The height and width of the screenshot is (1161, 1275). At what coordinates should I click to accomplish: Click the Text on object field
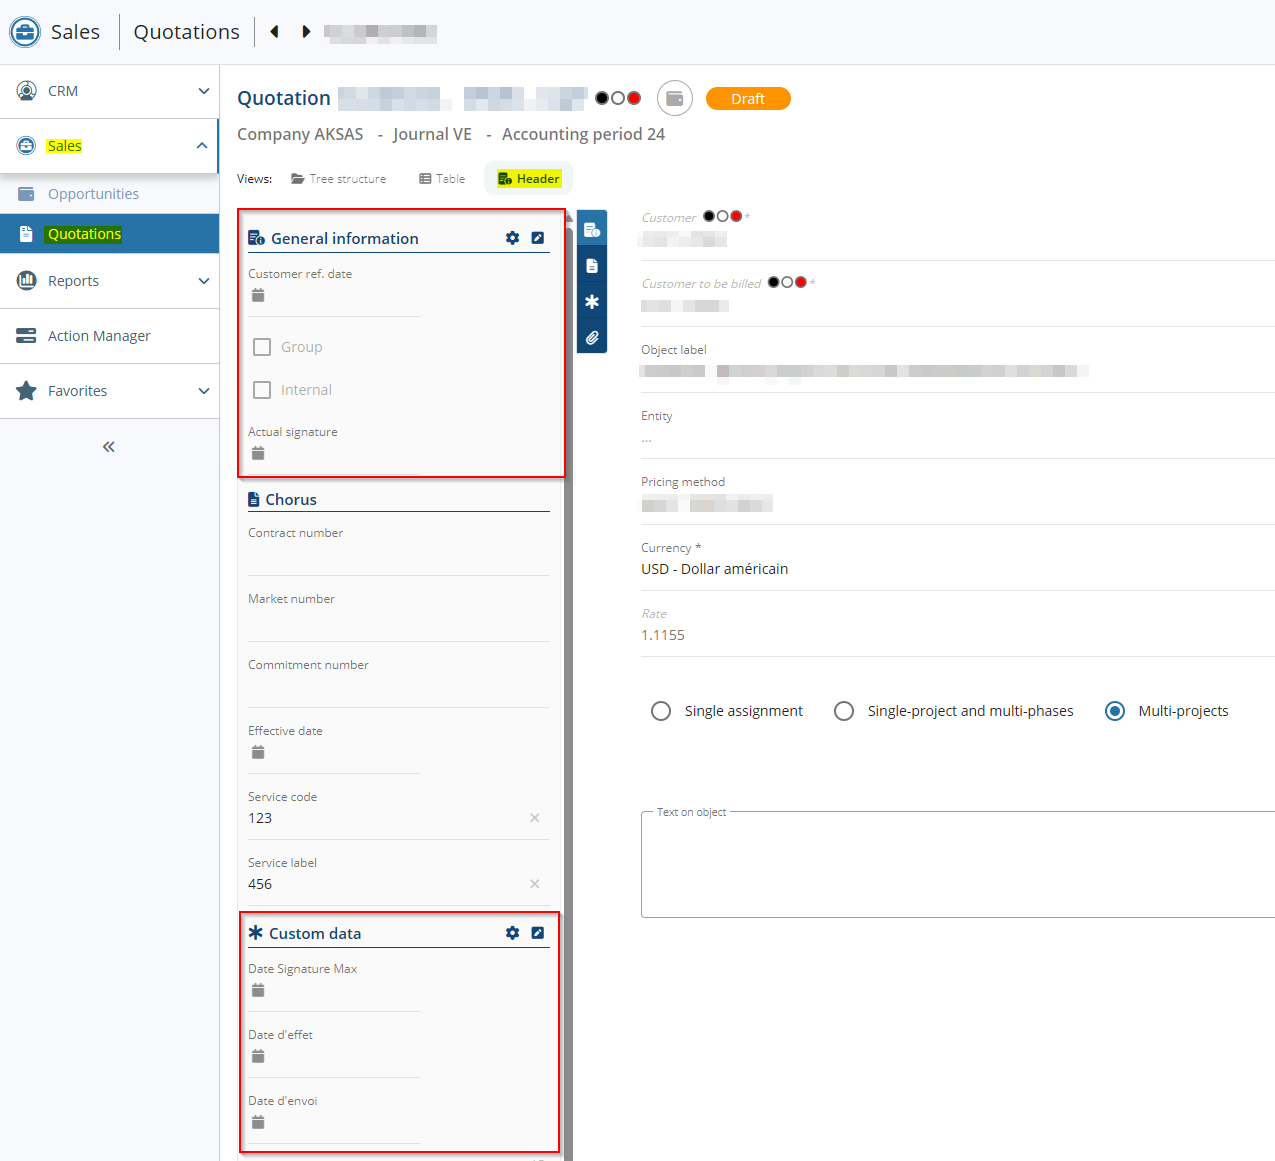(x=957, y=865)
